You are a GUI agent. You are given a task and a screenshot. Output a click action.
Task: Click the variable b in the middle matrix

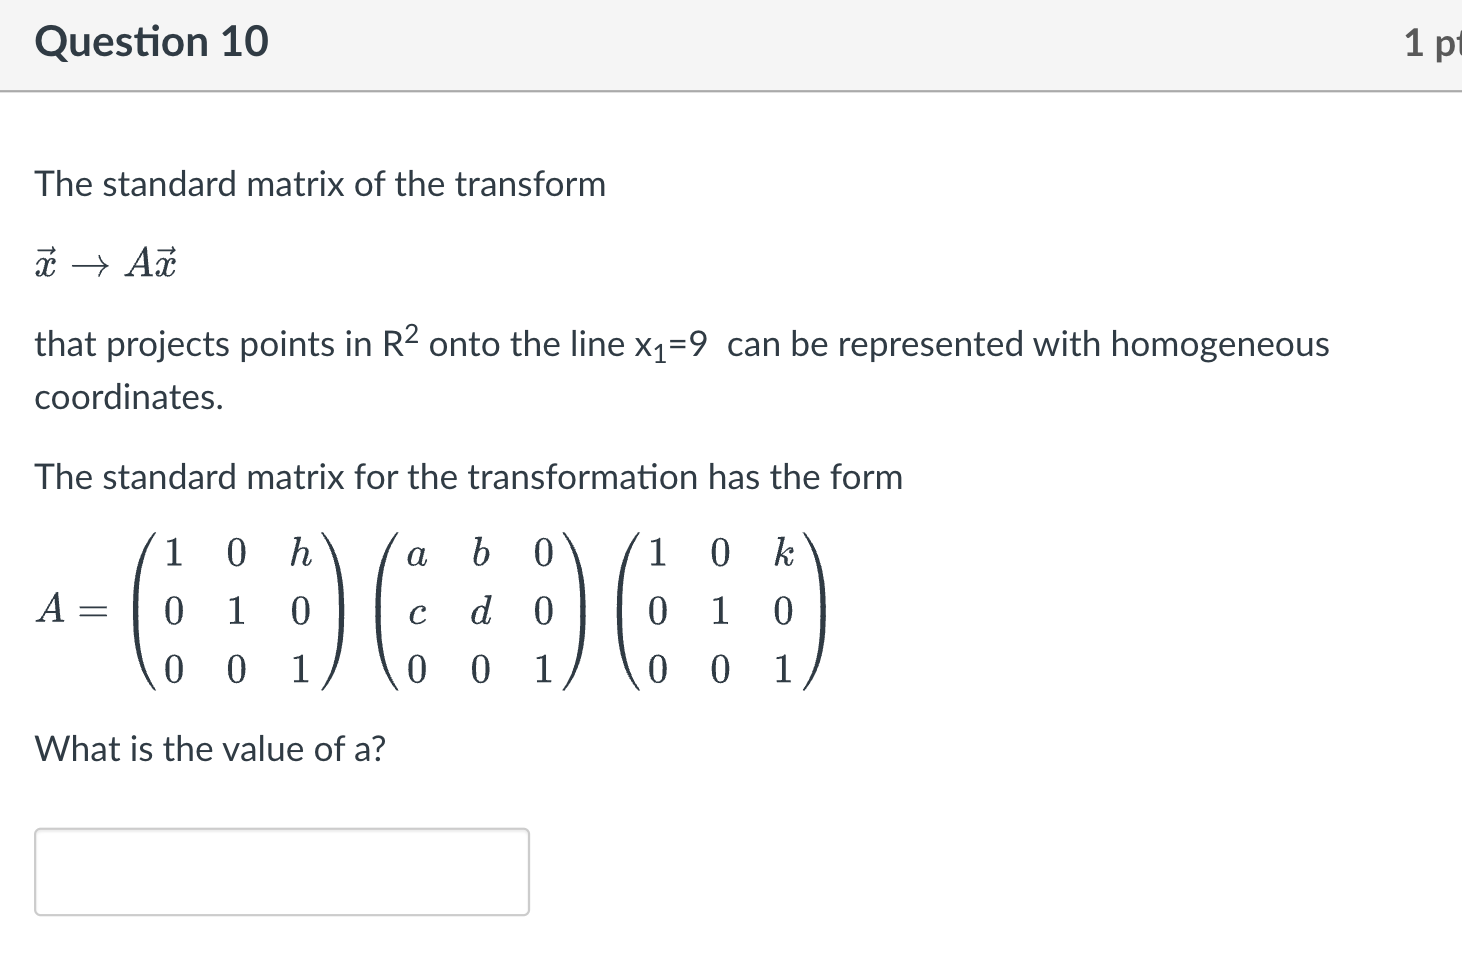pyautogui.click(x=480, y=555)
